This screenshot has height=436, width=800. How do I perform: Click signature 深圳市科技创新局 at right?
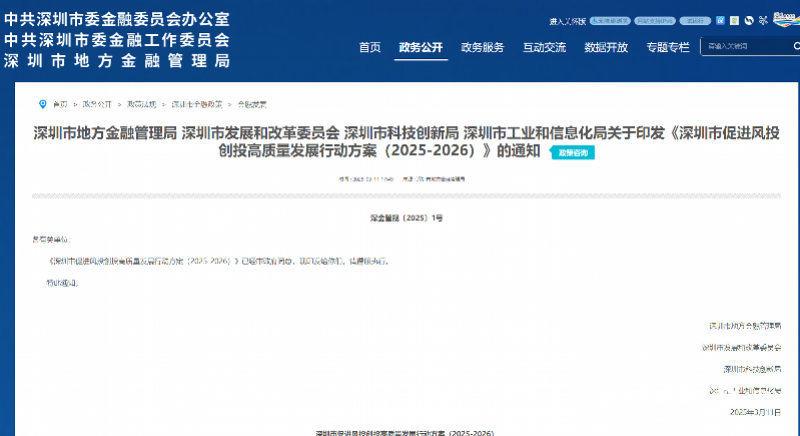click(x=752, y=369)
